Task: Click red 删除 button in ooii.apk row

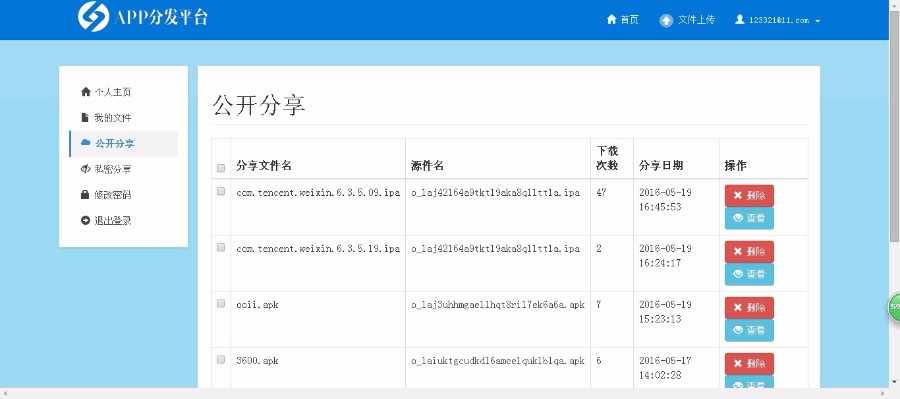Action: [749, 308]
